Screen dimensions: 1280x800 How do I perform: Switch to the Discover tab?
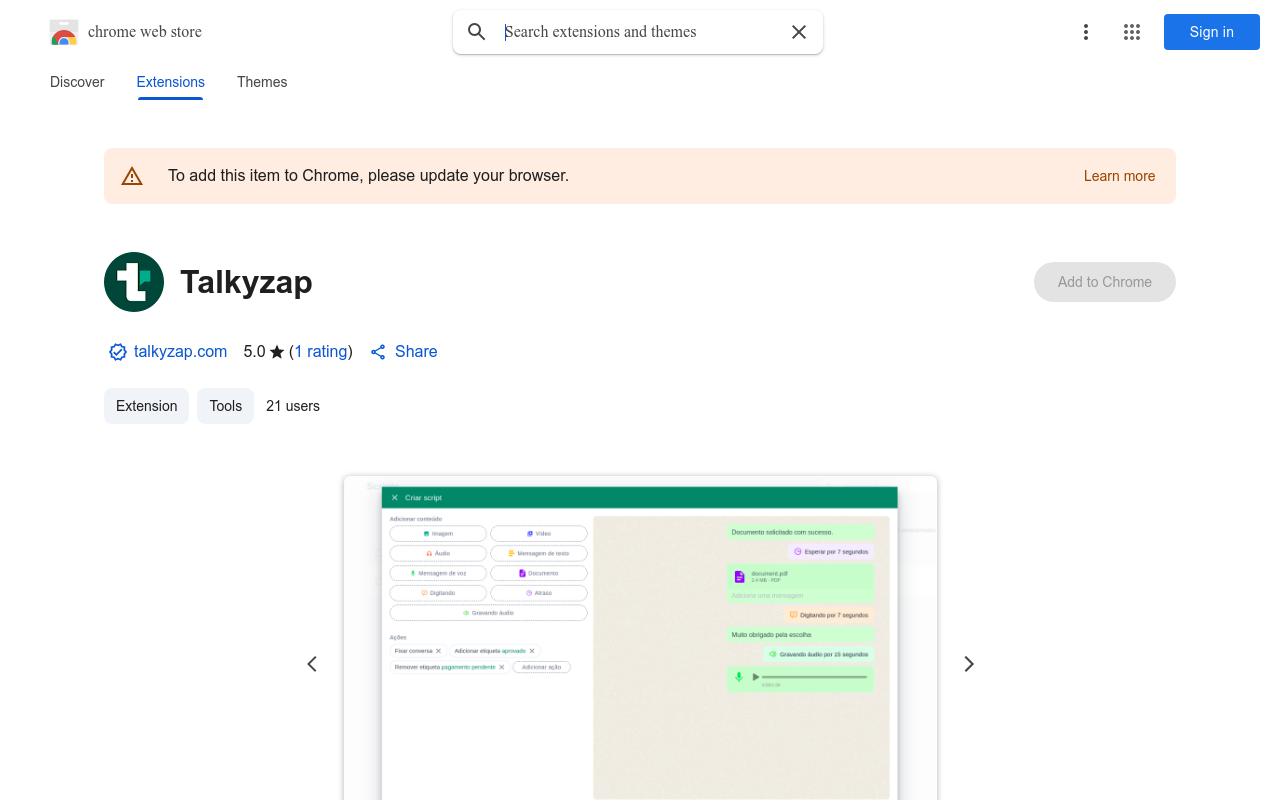77,82
